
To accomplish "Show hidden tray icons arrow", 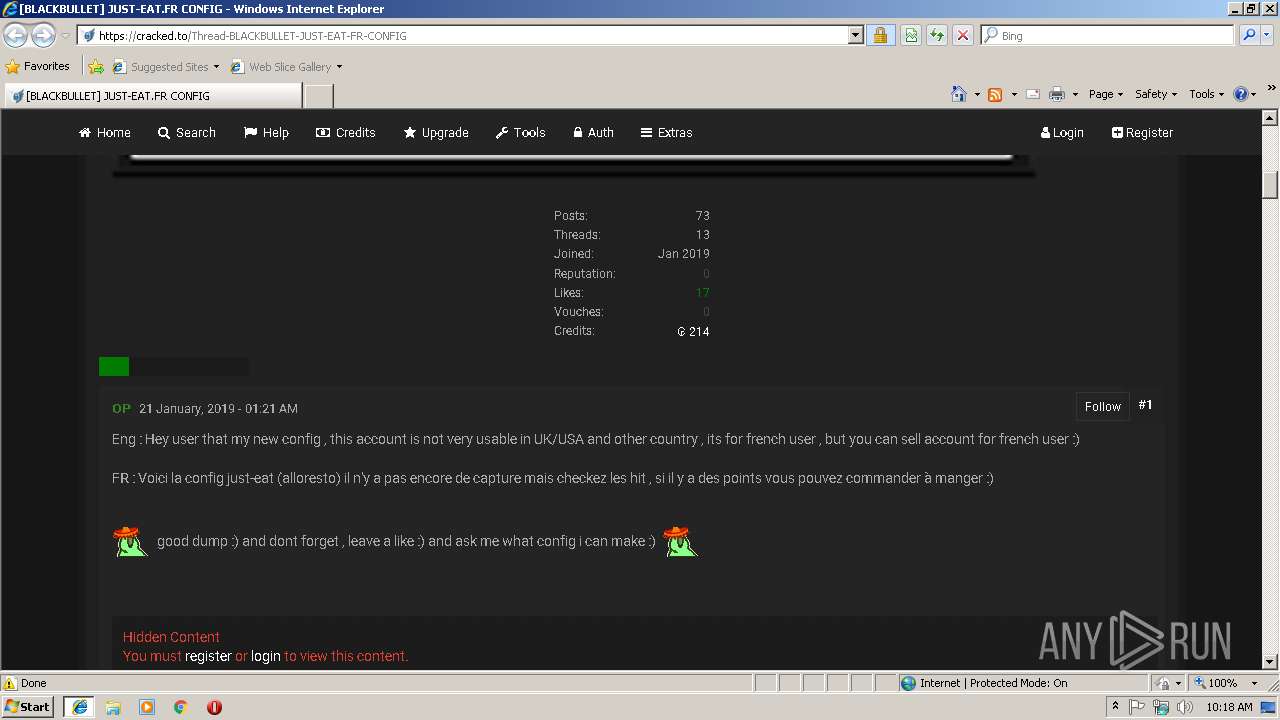I will pos(1115,707).
